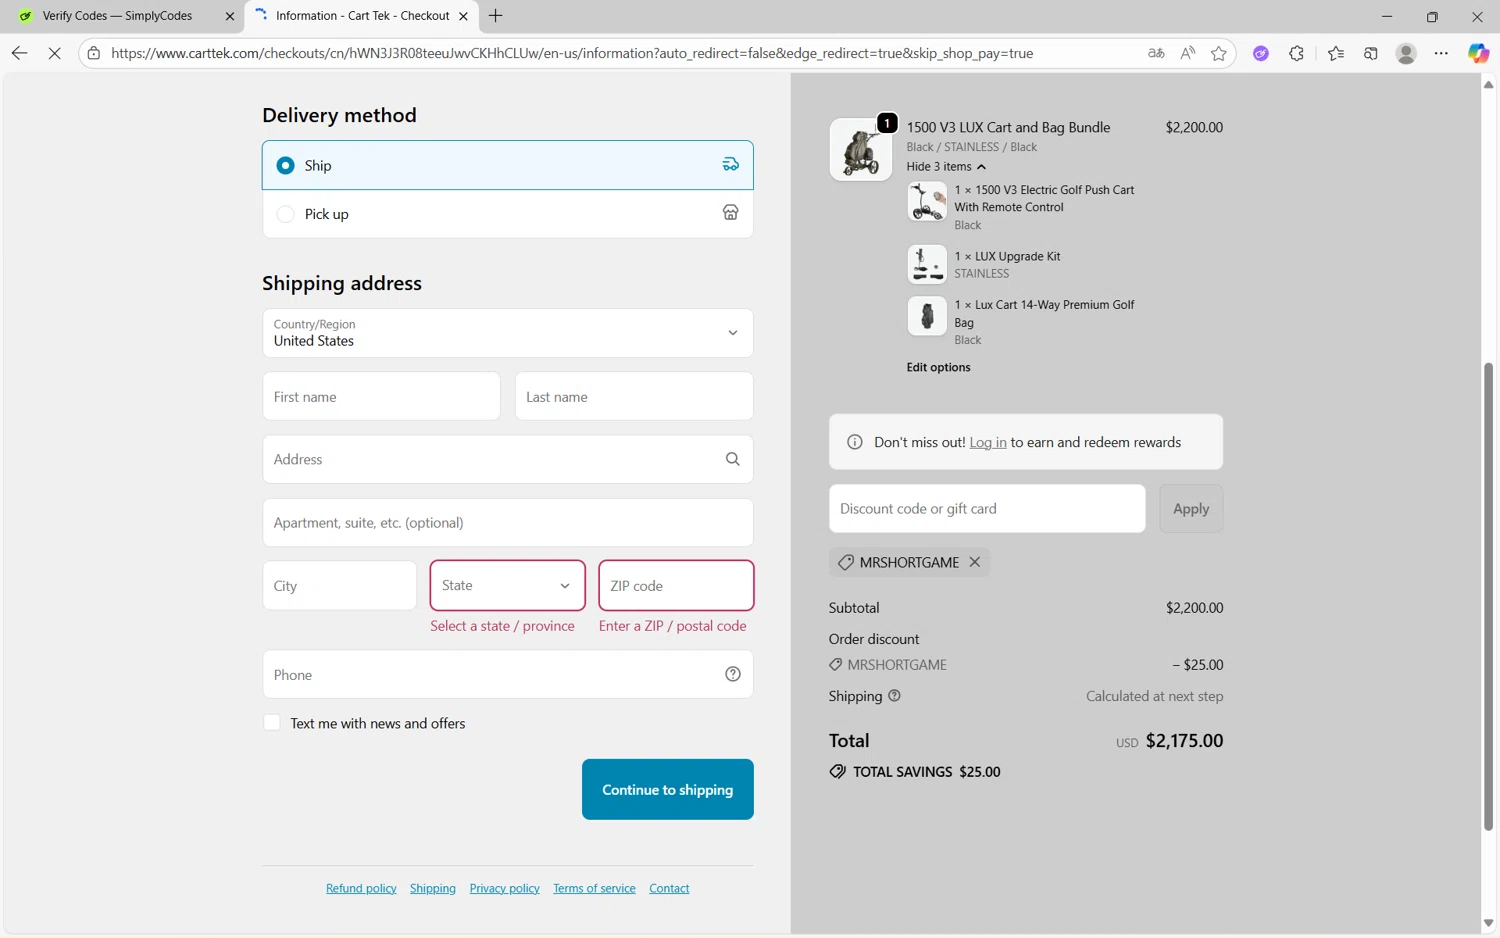Click the Discount code or gift card field
Viewport: 1500px width, 938px height.
pos(987,508)
